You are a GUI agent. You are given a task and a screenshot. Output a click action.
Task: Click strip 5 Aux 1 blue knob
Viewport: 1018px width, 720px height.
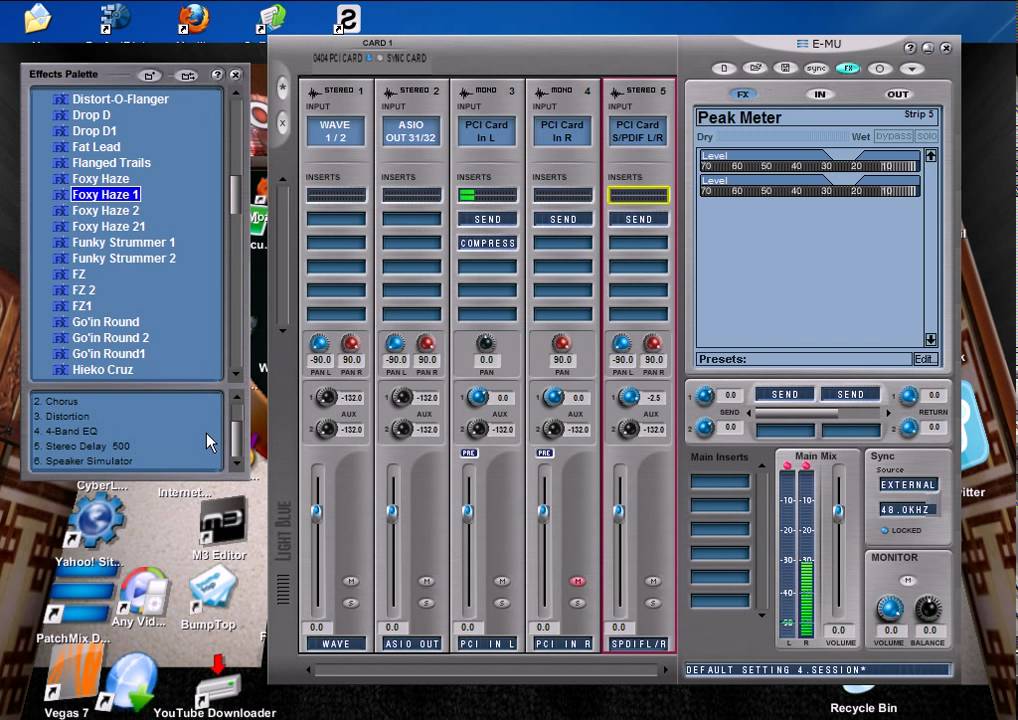tap(628, 397)
